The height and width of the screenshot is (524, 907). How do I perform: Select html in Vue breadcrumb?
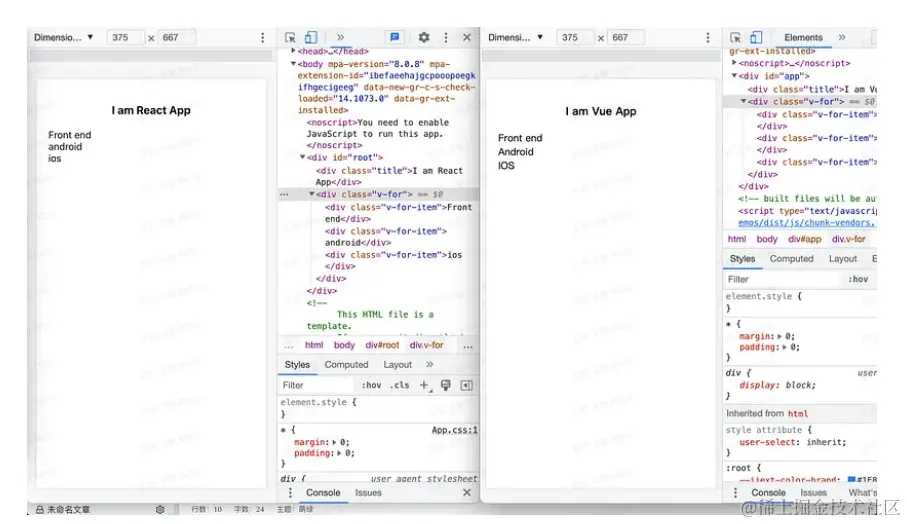(x=736, y=239)
